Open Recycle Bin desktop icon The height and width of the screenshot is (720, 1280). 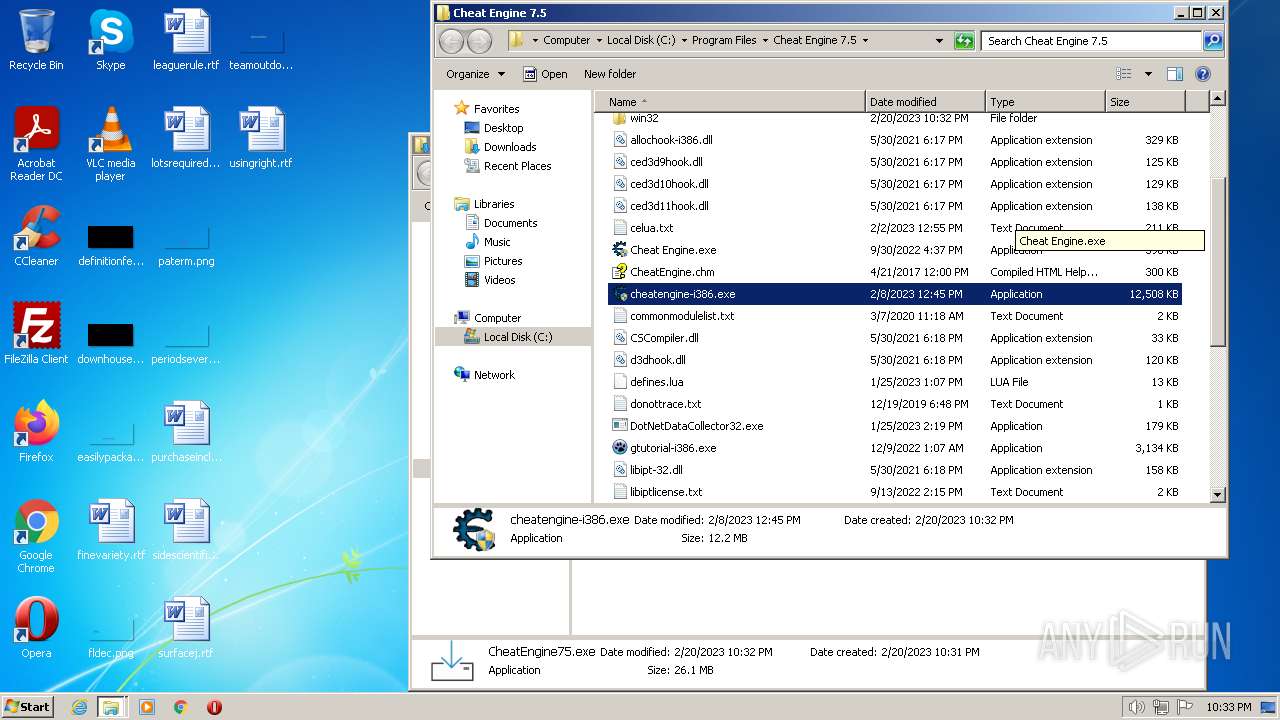(x=36, y=40)
